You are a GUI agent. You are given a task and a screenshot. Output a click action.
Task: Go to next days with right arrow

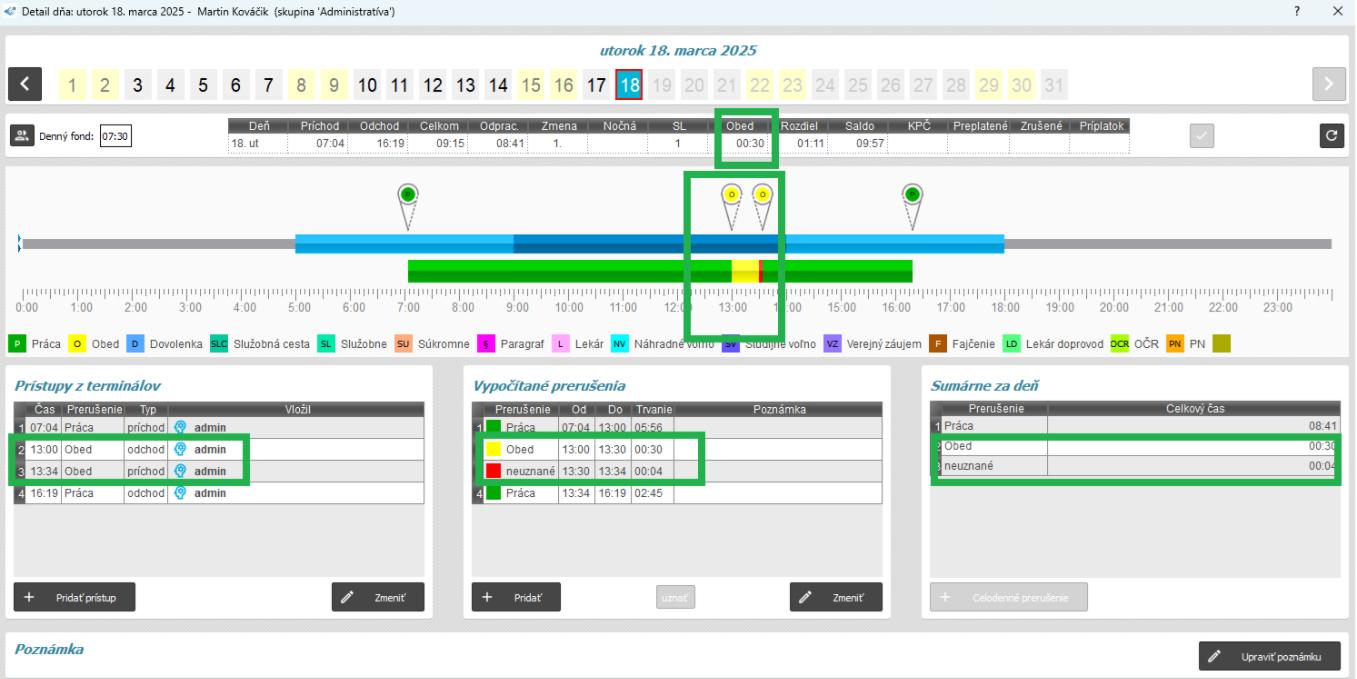[x=1328, y=85]
